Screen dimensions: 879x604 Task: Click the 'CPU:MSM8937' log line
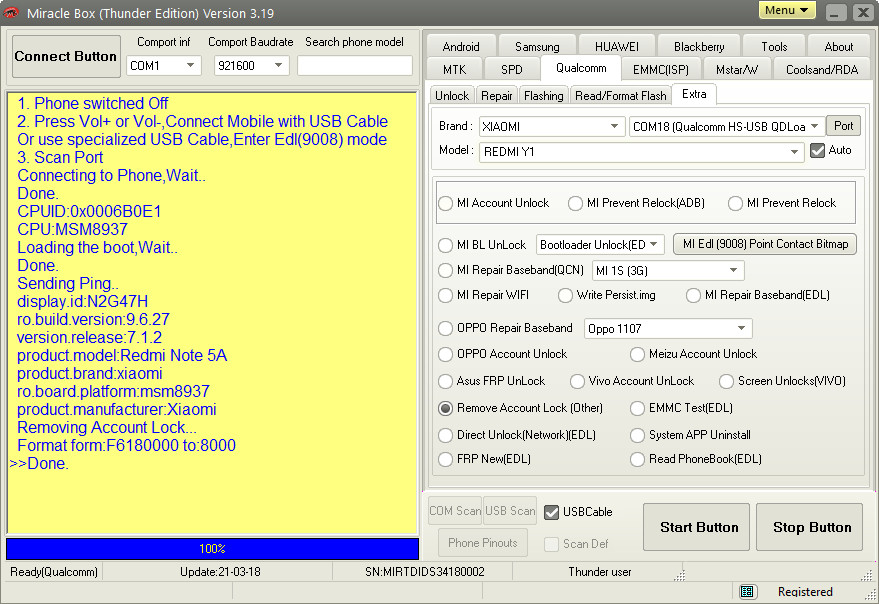coord(72,229)
